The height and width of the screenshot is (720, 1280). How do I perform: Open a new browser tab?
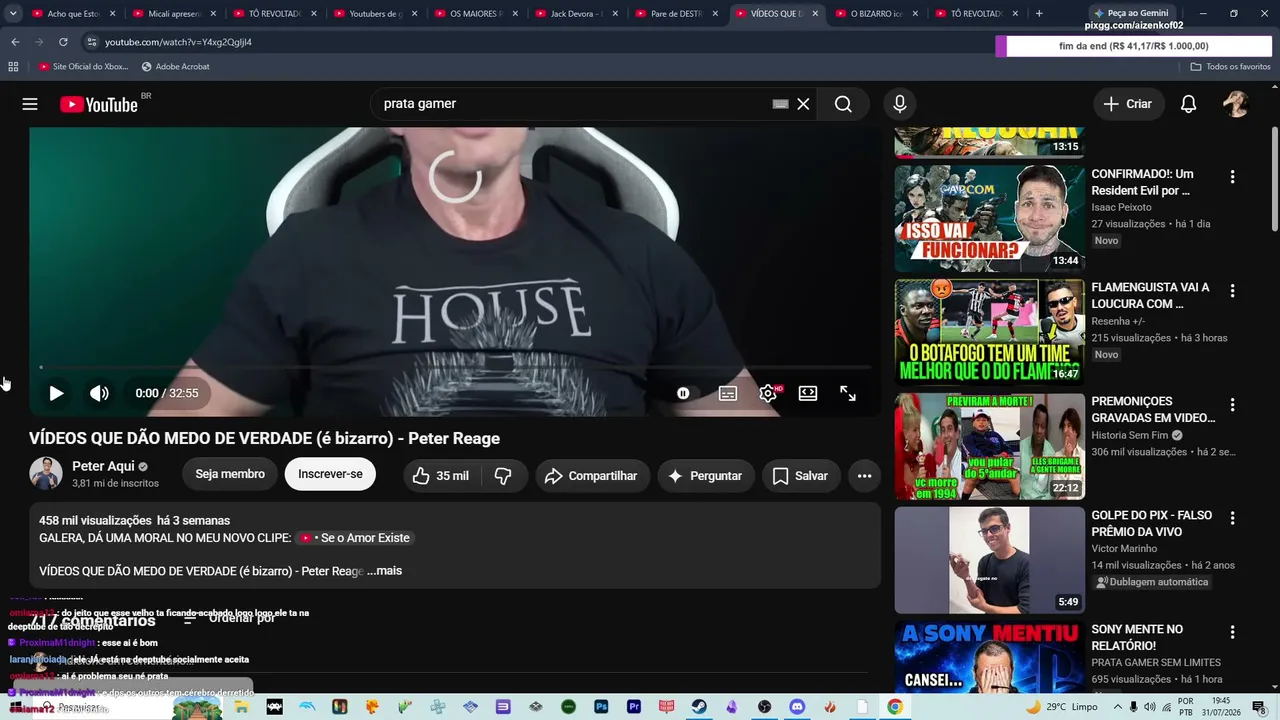click(1039, 14)
